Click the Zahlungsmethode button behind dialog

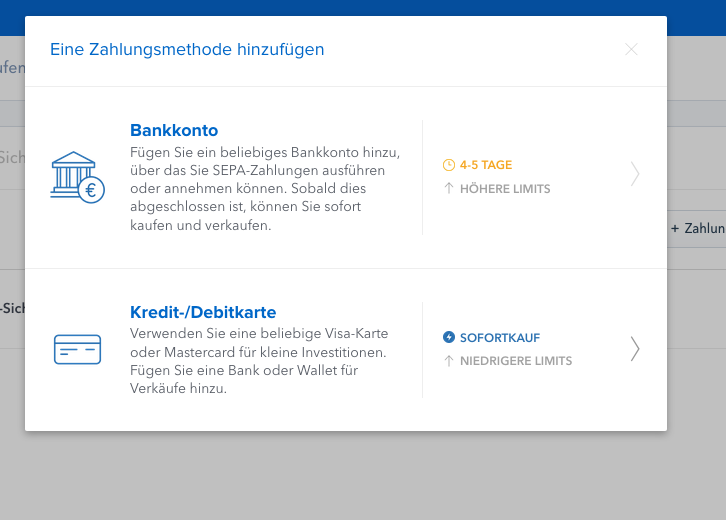click(x=696, y=228)
